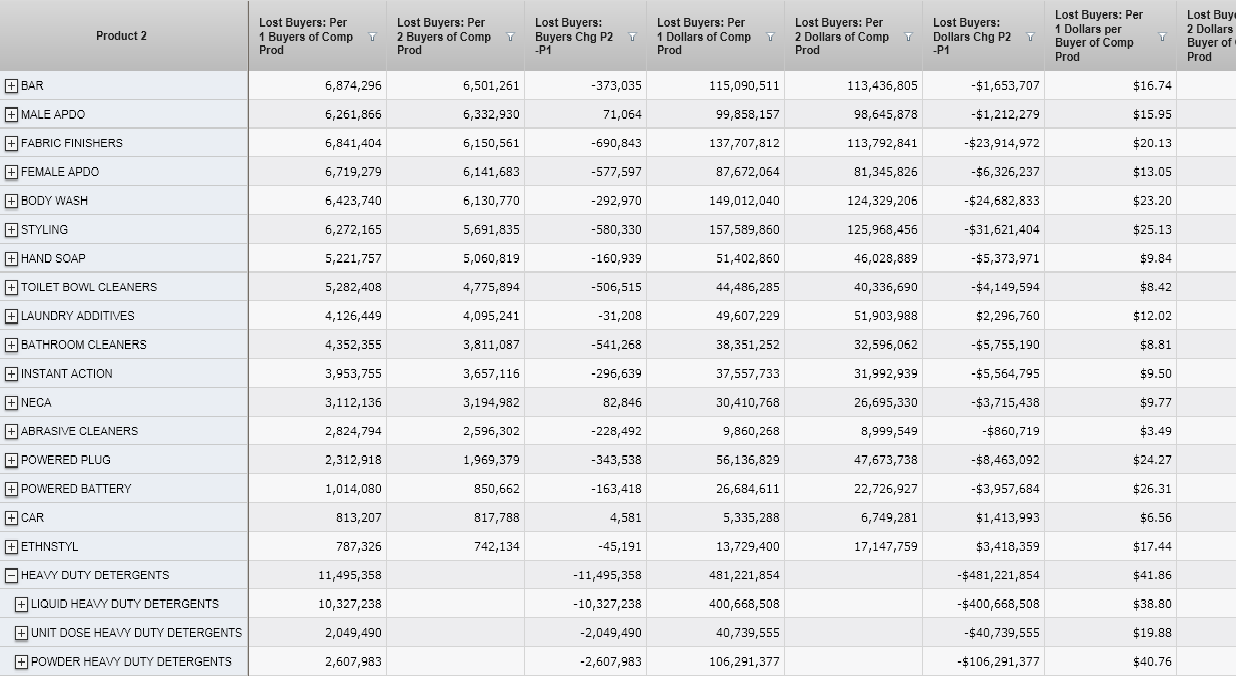The image size is (1236, 684).
Task: Open filter for Per 2 Buyers column
Action: pos(510,37)
